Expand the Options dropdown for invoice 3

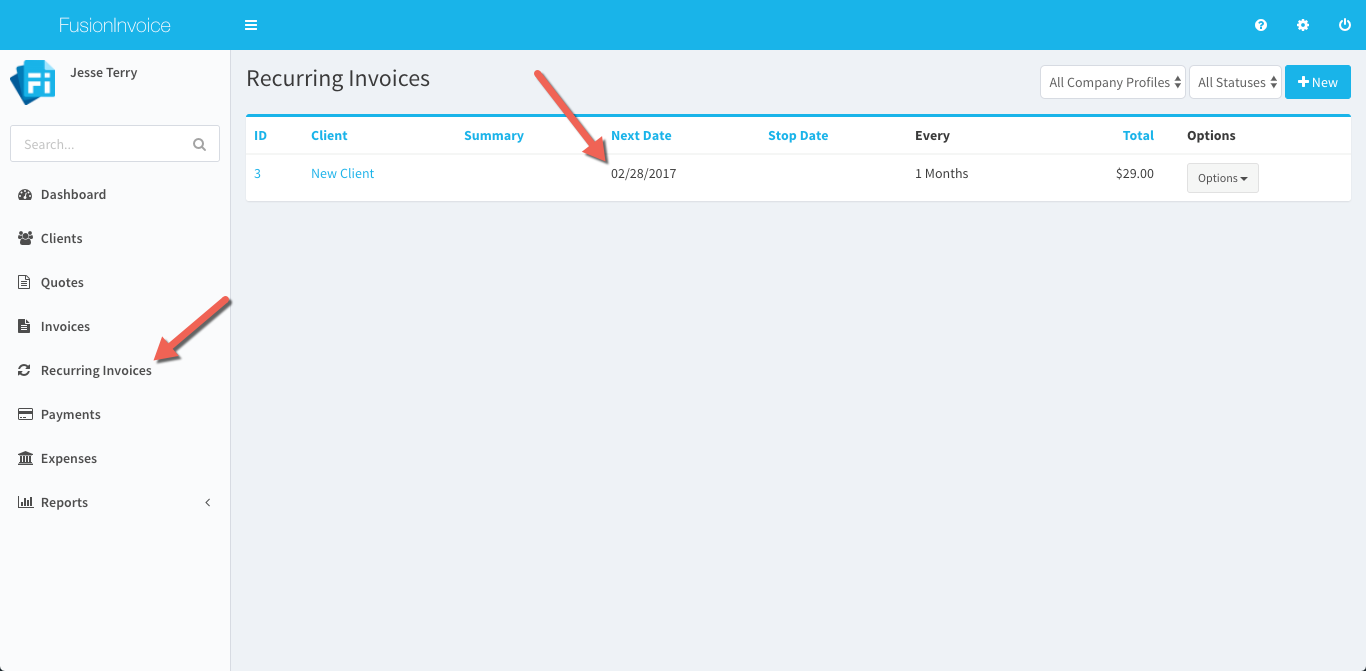tap(1222, 178)
